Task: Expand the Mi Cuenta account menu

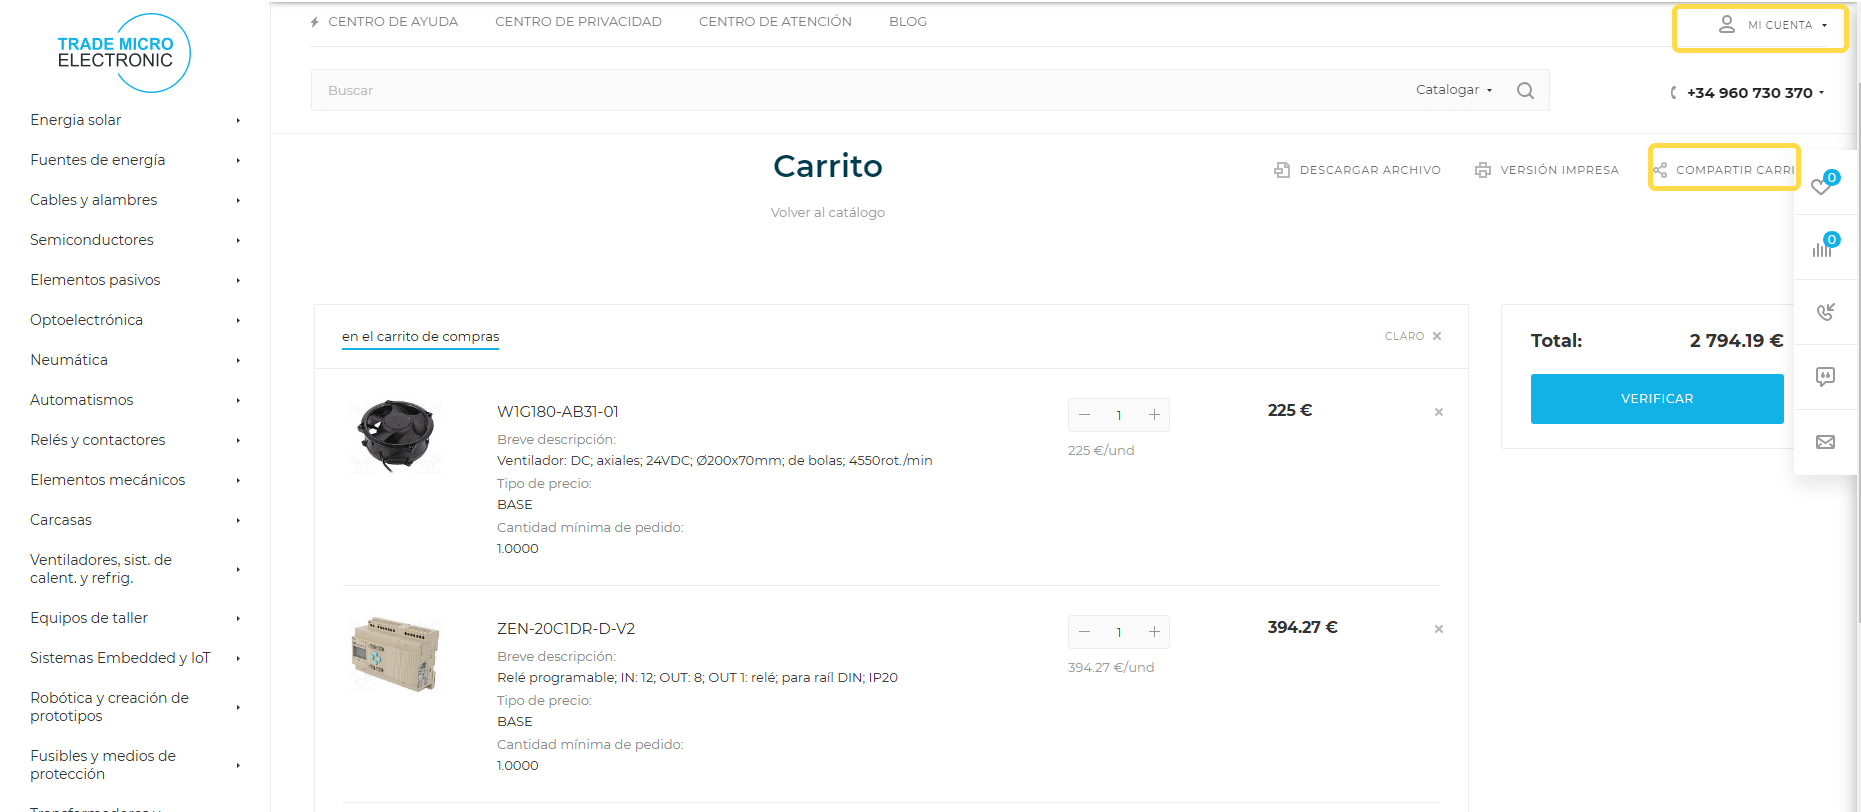Action: pos(1772,25)
